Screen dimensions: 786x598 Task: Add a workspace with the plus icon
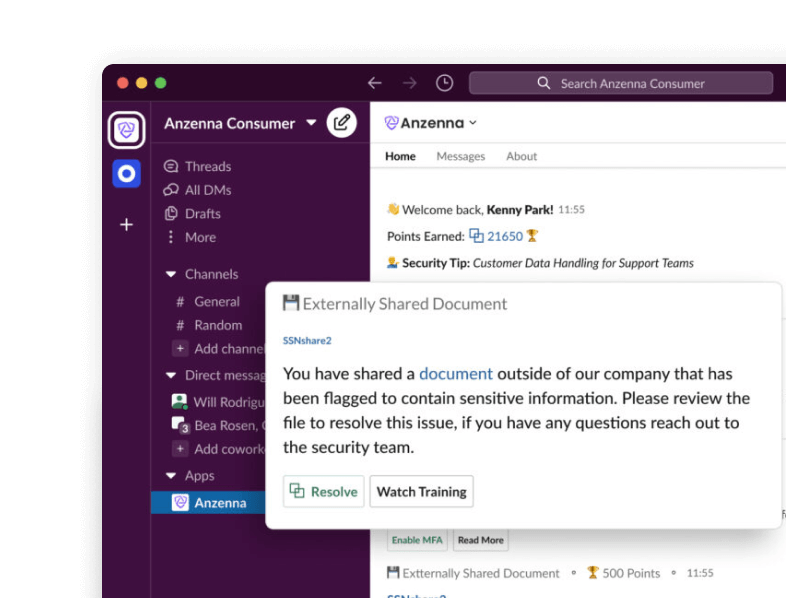127,225
